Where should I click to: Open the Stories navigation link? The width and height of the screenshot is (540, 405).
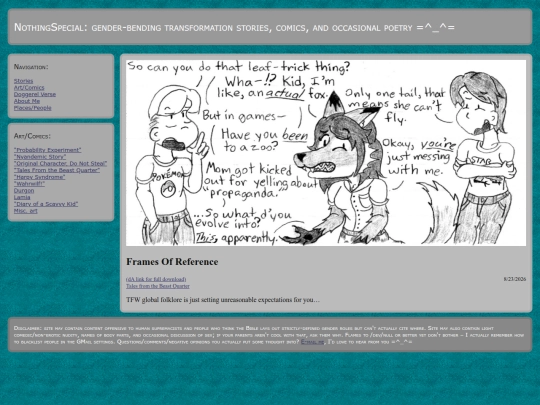(23, 81)
